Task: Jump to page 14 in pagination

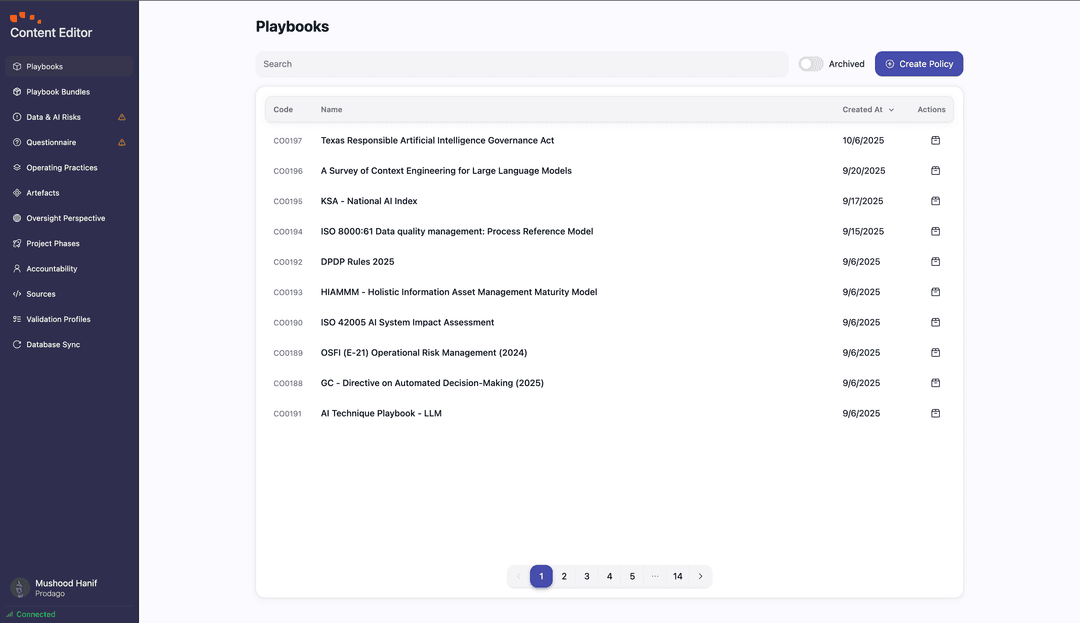Action: [x=677, y=577]
